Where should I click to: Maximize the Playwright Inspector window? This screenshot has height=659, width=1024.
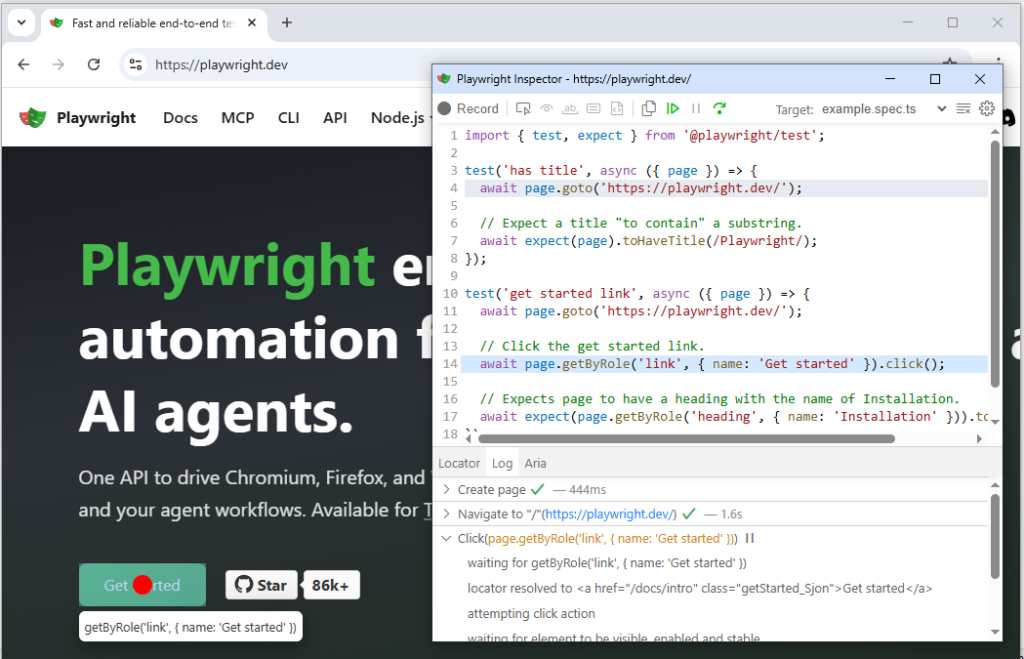pyautogui.click(x=935, y=79)
